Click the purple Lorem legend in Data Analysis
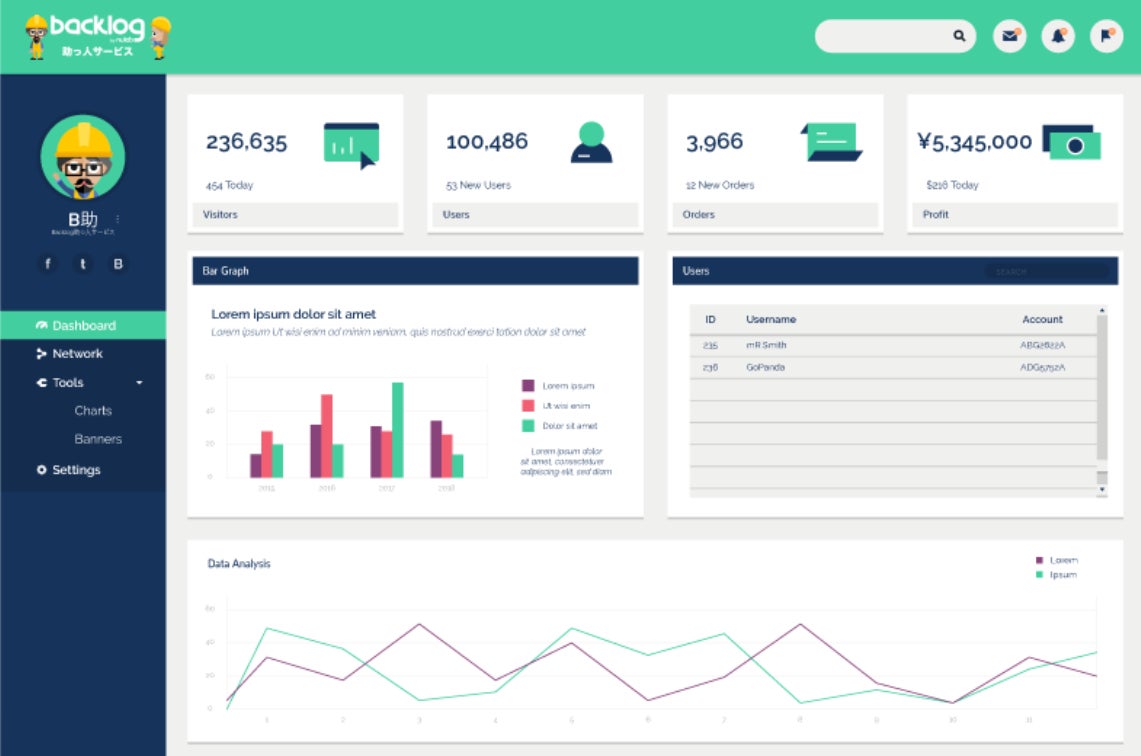The image size is (1141, 756). [1057, 560]
